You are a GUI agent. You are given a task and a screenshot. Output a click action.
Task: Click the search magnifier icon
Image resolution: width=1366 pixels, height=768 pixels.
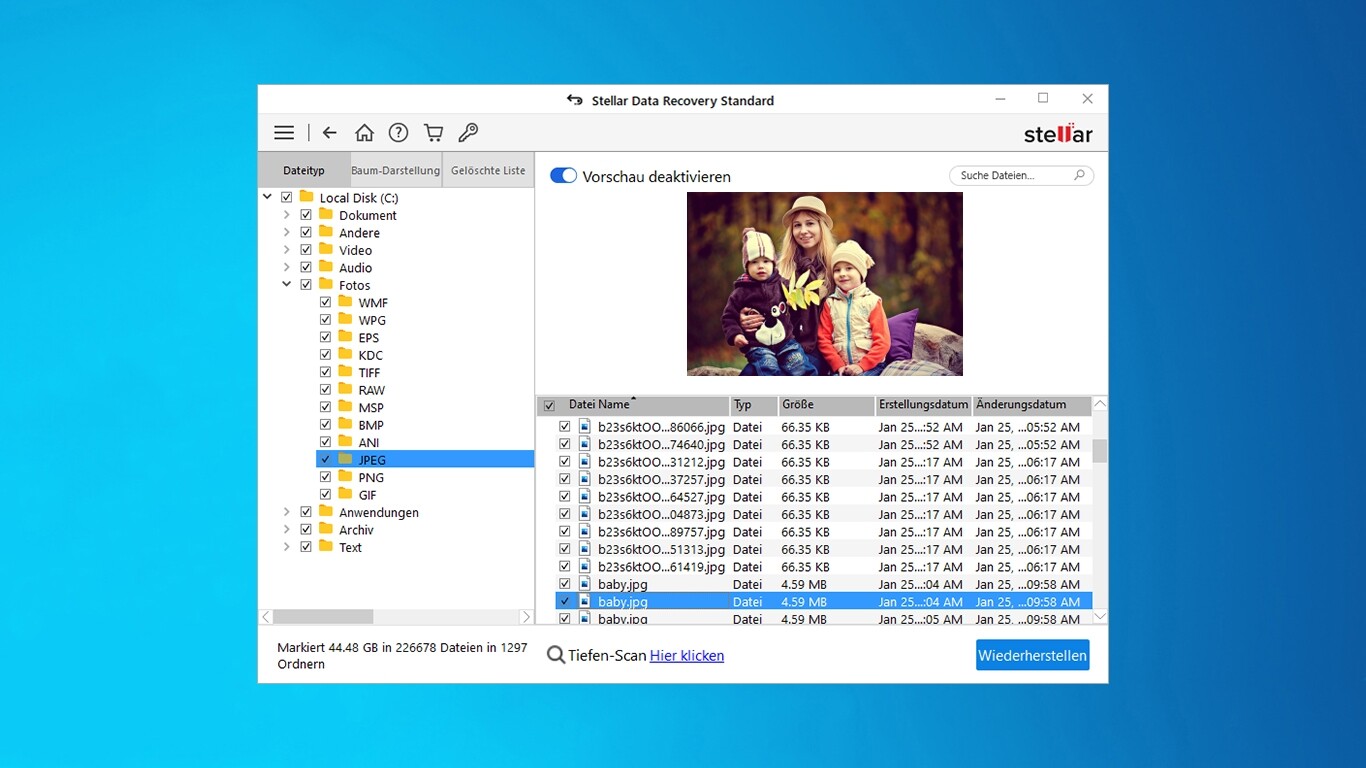(x=1079, y=175)
